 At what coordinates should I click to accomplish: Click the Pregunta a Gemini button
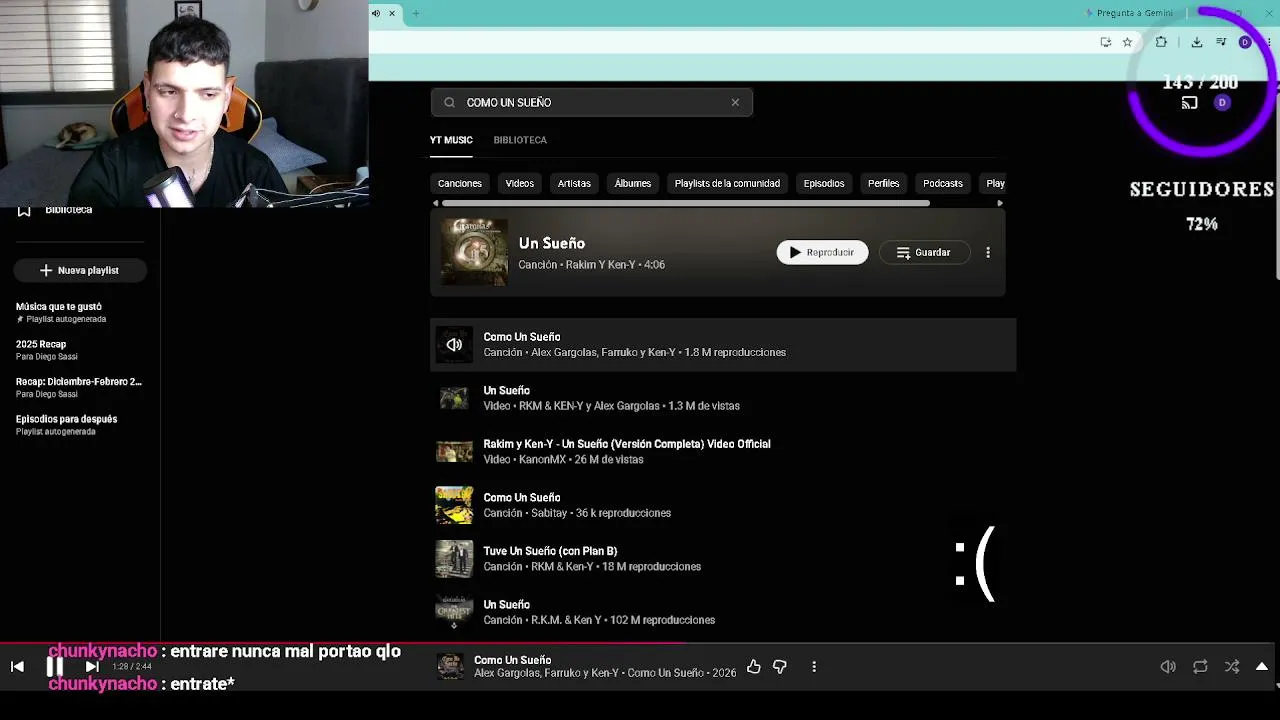(x=1129, y=13)
